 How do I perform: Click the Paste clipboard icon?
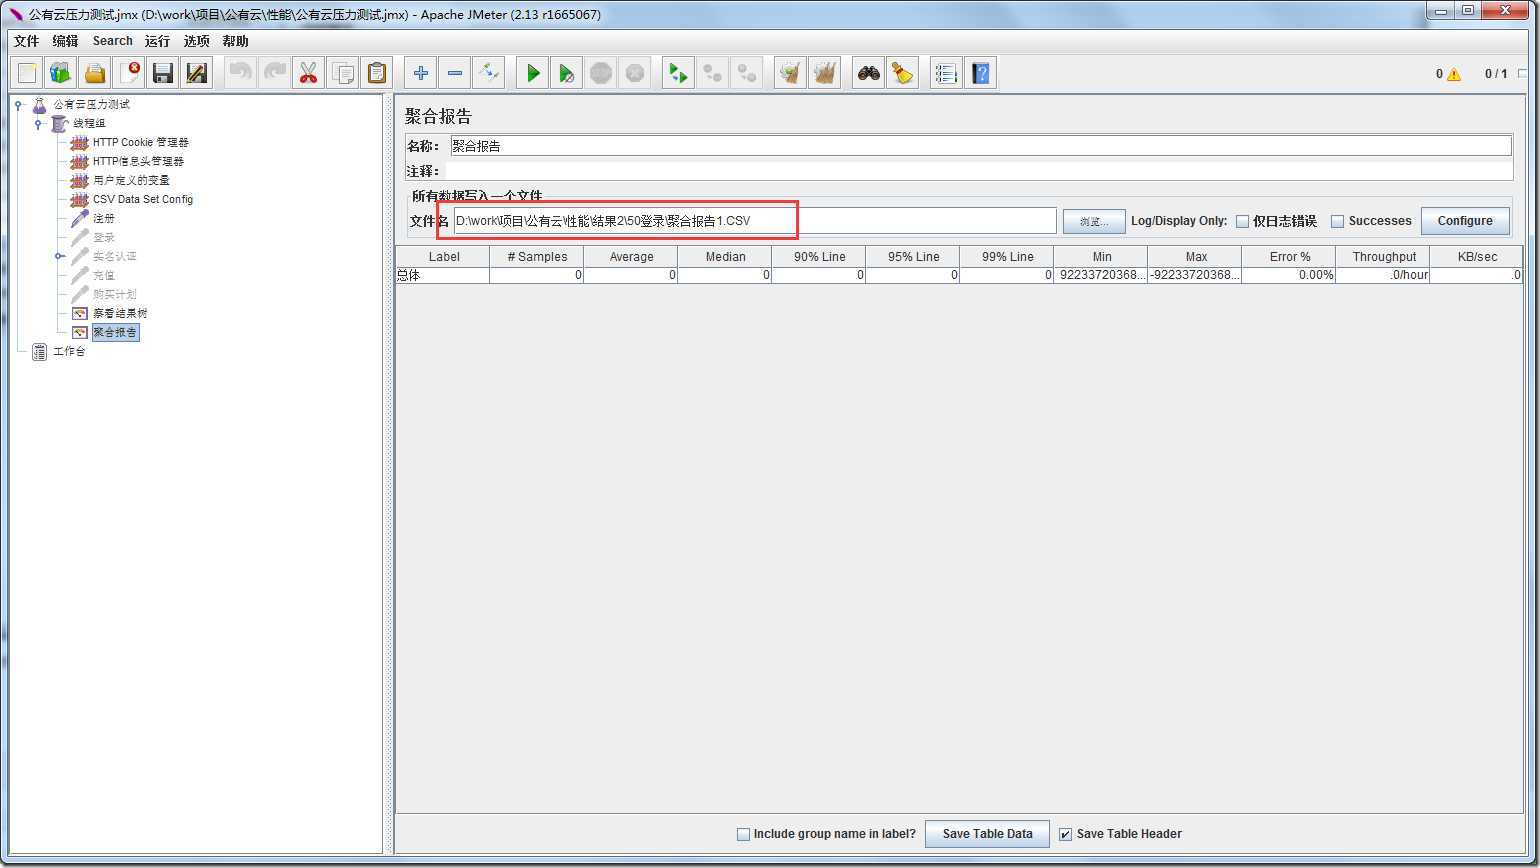pos(377,73)
